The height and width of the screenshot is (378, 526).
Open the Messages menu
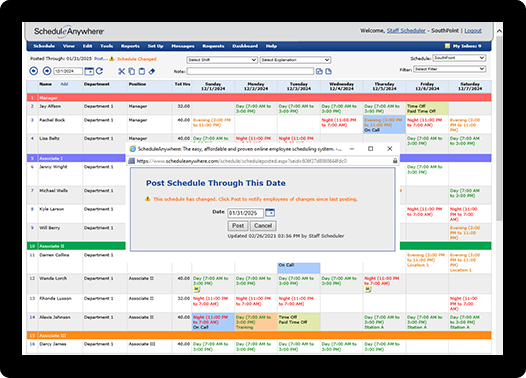pos(183,46)
